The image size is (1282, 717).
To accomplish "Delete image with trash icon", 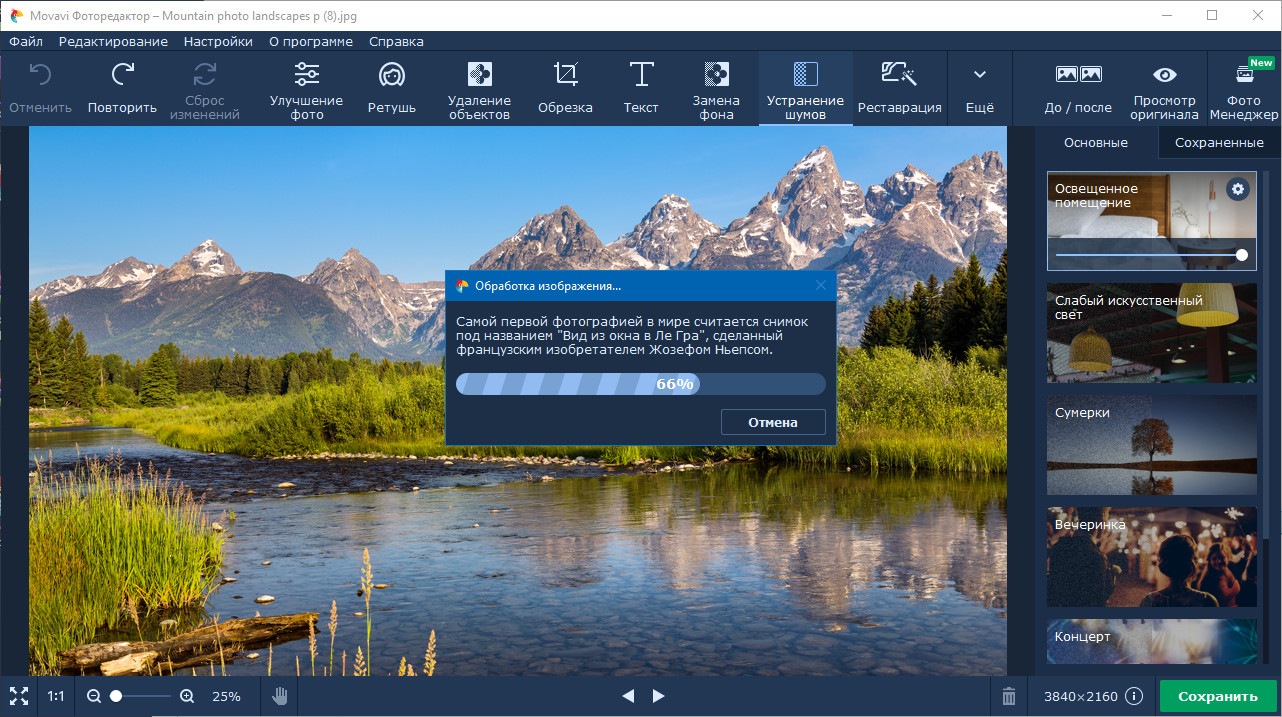I will [x=1009, y=696].
